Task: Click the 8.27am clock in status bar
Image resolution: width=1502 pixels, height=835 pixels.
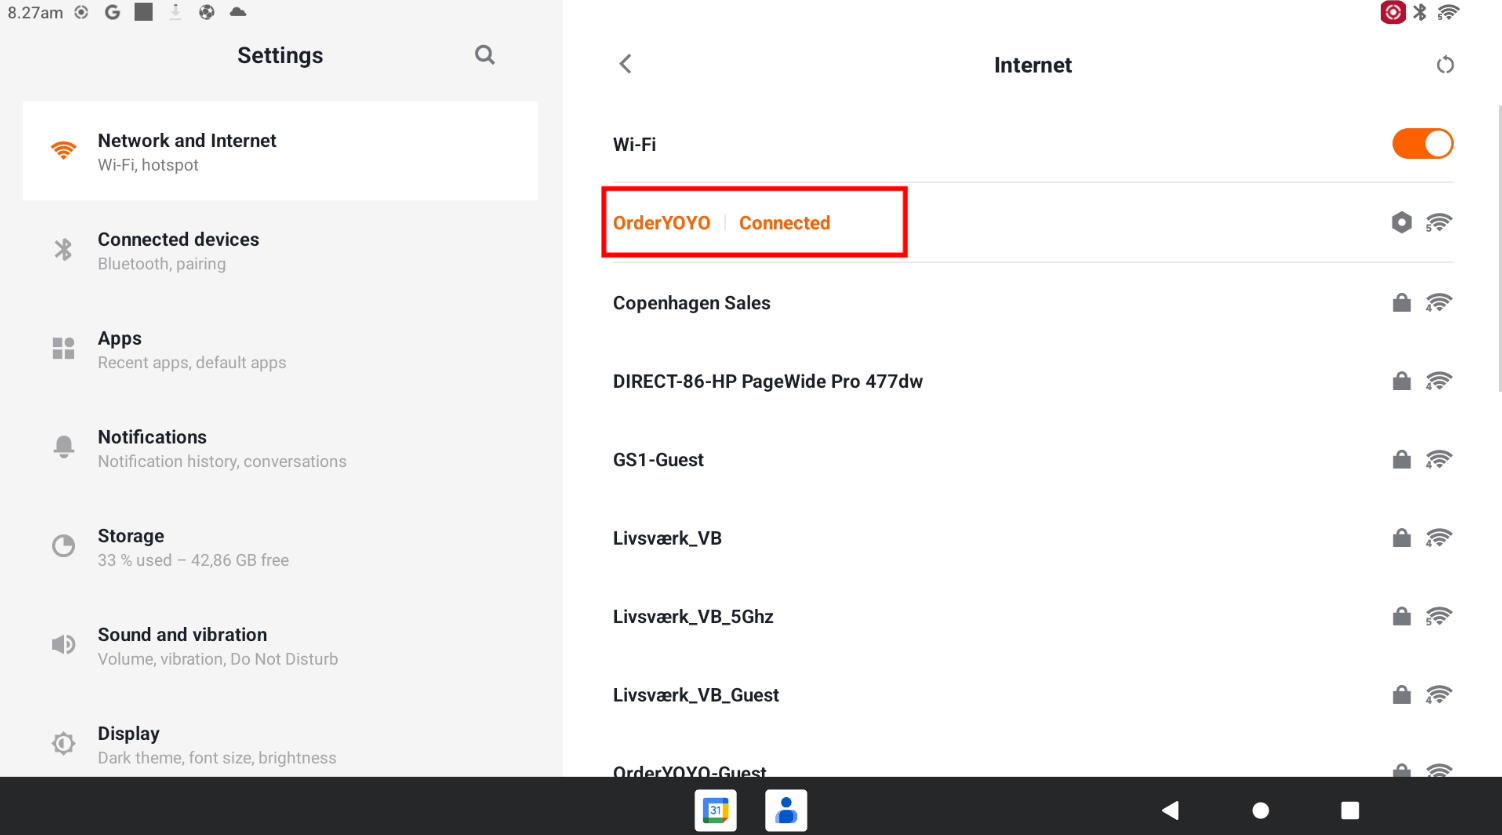Action: (35, 13)
